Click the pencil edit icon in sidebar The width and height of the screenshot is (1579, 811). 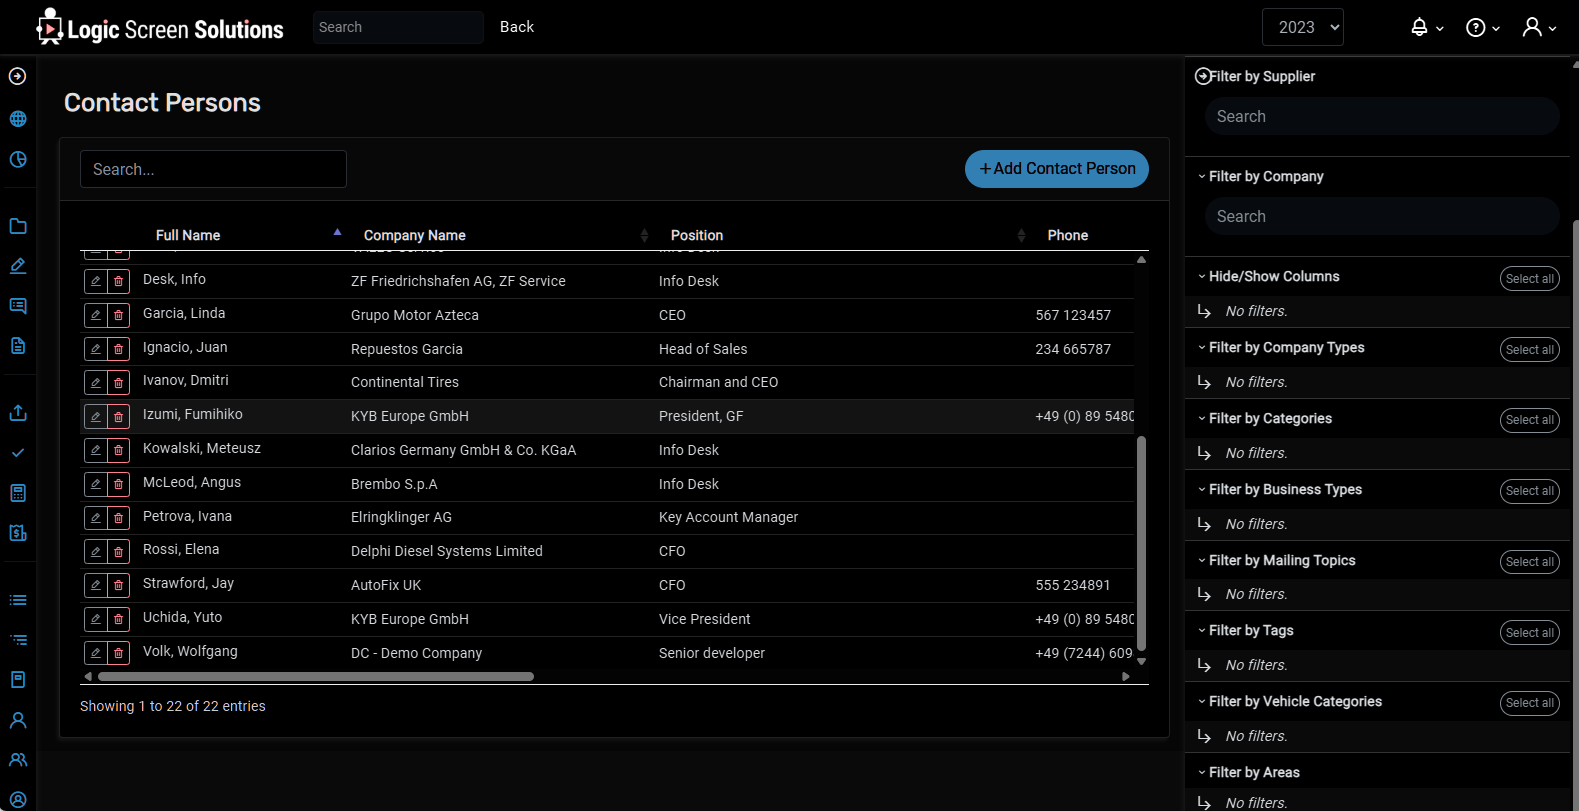pyautogui.click(x=17, y=266)
